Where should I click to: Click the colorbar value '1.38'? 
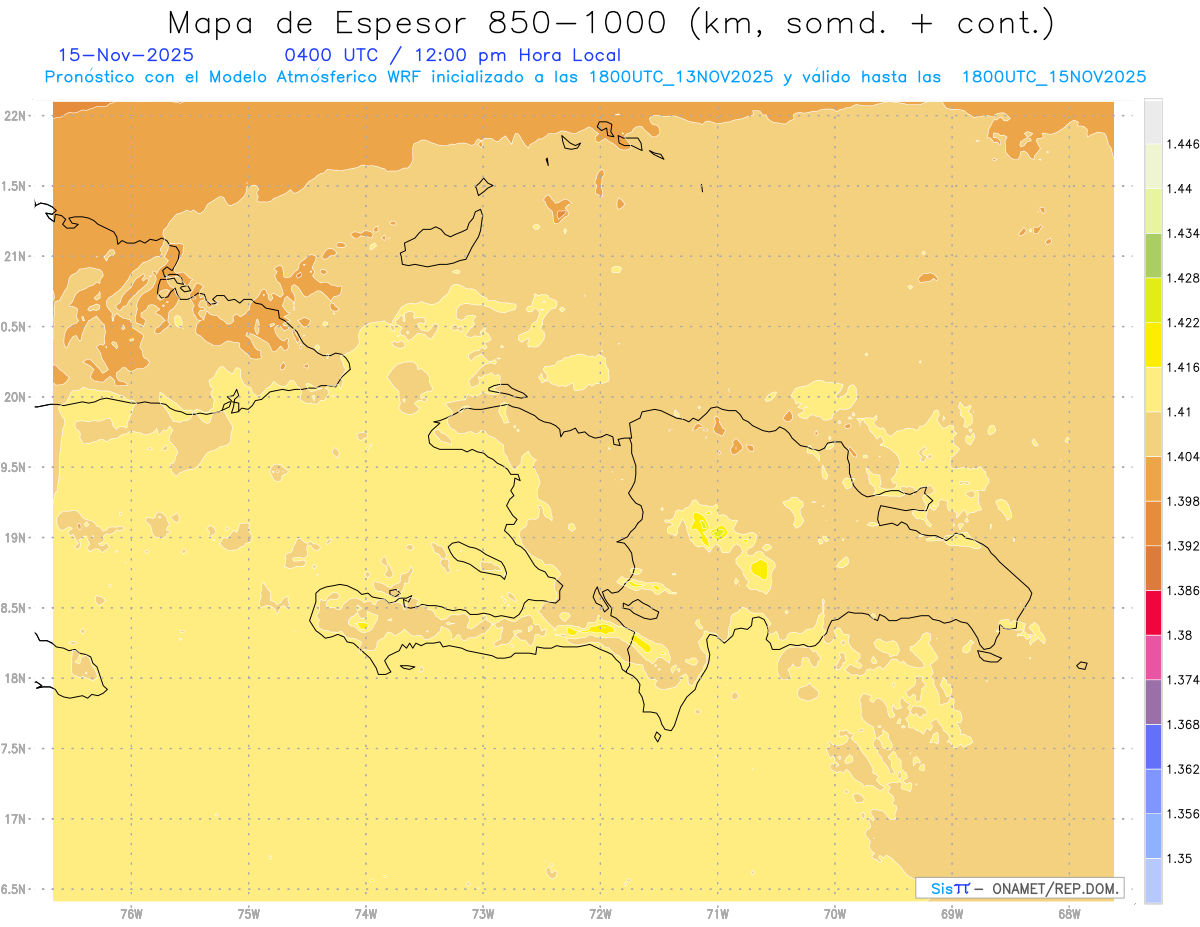click(x=1180, y=635)
